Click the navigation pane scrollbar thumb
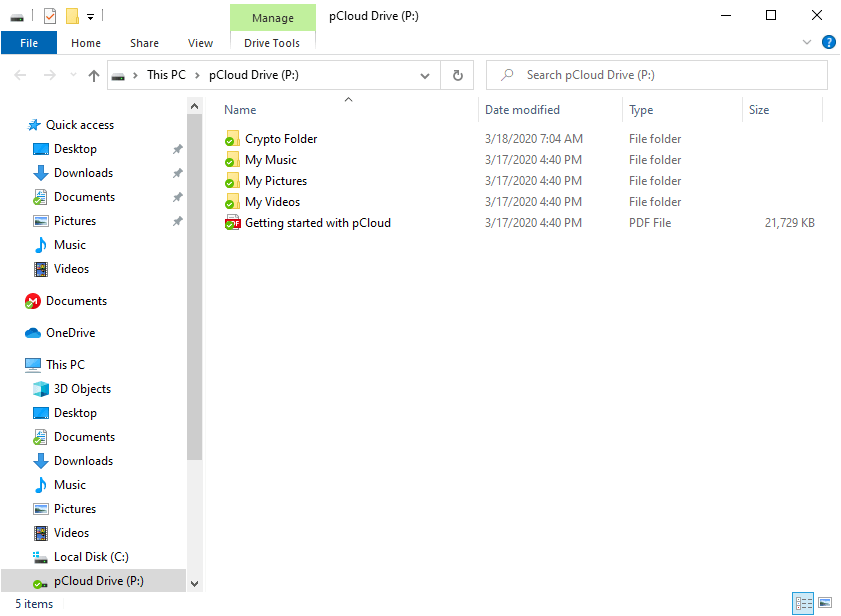The height and width of the screenshot is (616, 841). pos(195,287)
